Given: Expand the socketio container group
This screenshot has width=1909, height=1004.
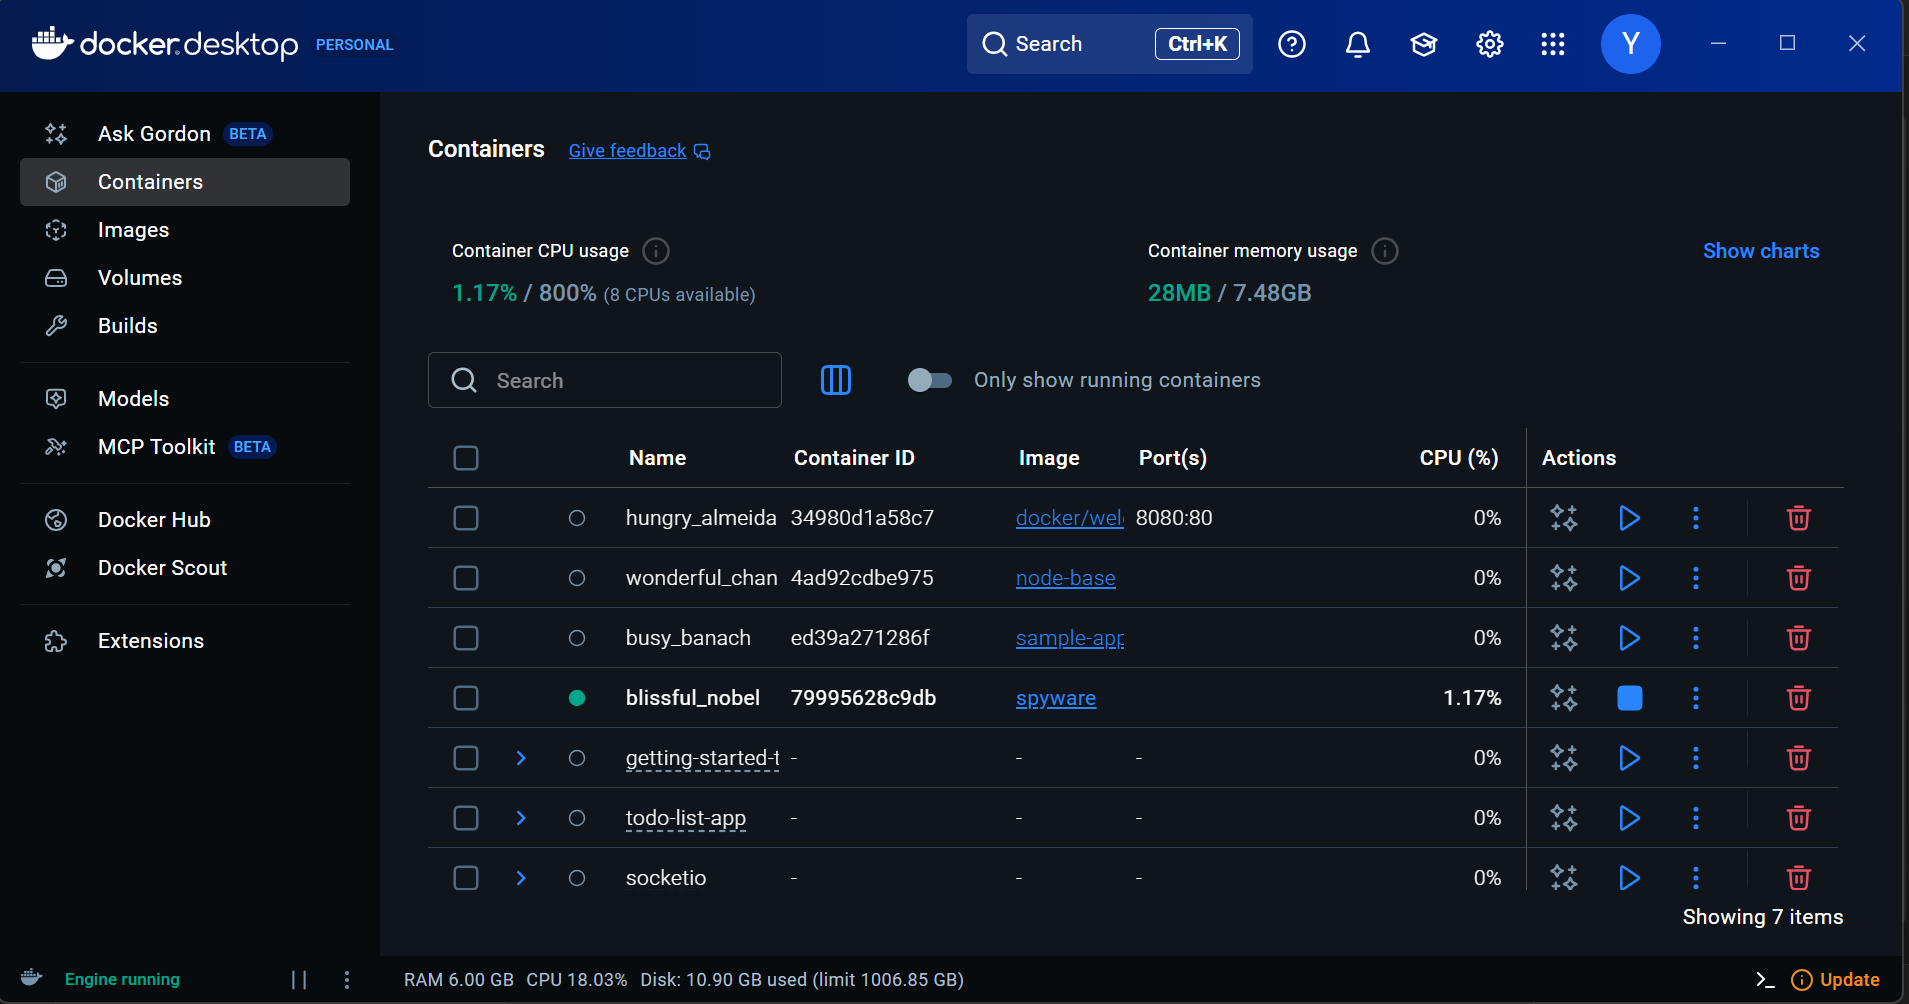Looking at the screenshot, I should point(521,878).
